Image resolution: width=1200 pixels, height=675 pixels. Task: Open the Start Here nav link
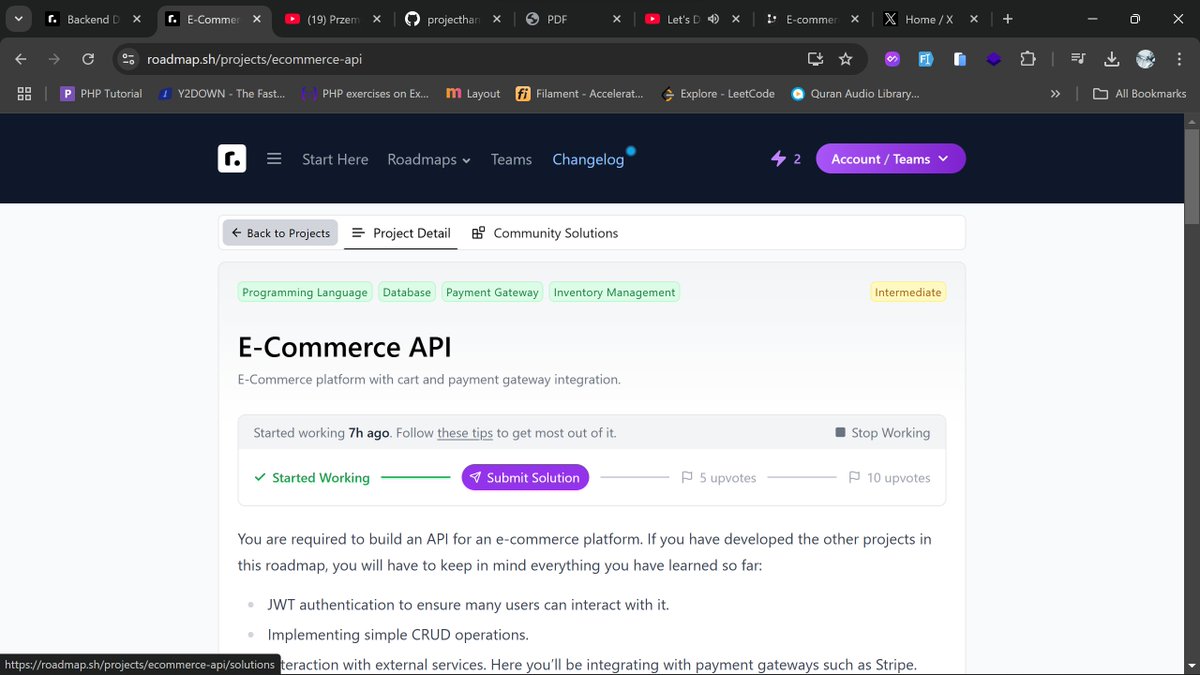coord(335,159)
